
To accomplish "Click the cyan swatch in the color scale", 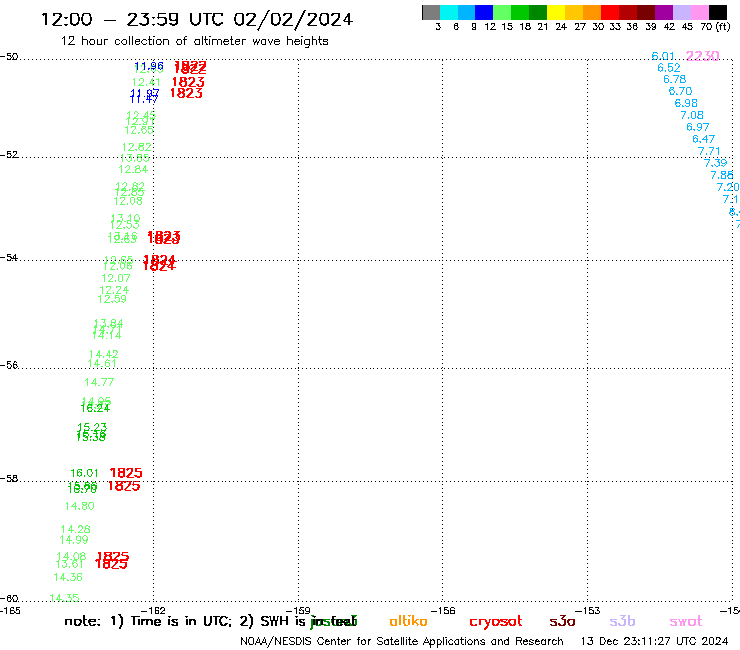I will click(449, 12).
